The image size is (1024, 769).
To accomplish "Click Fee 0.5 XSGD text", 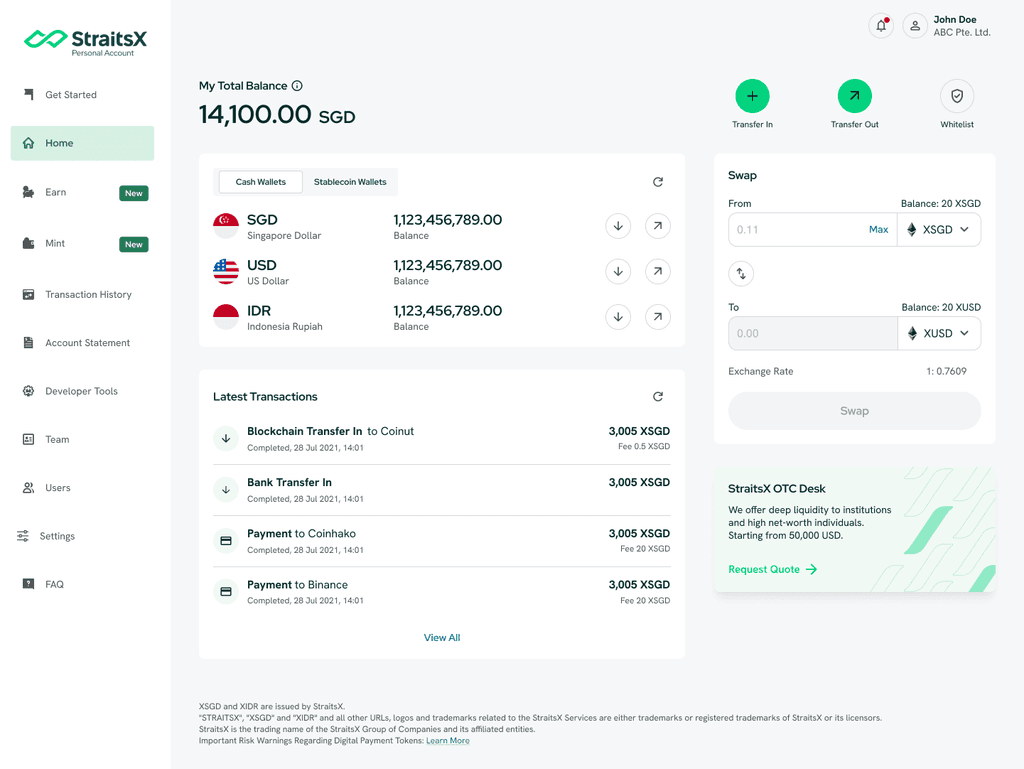I will tap(644, 447).
